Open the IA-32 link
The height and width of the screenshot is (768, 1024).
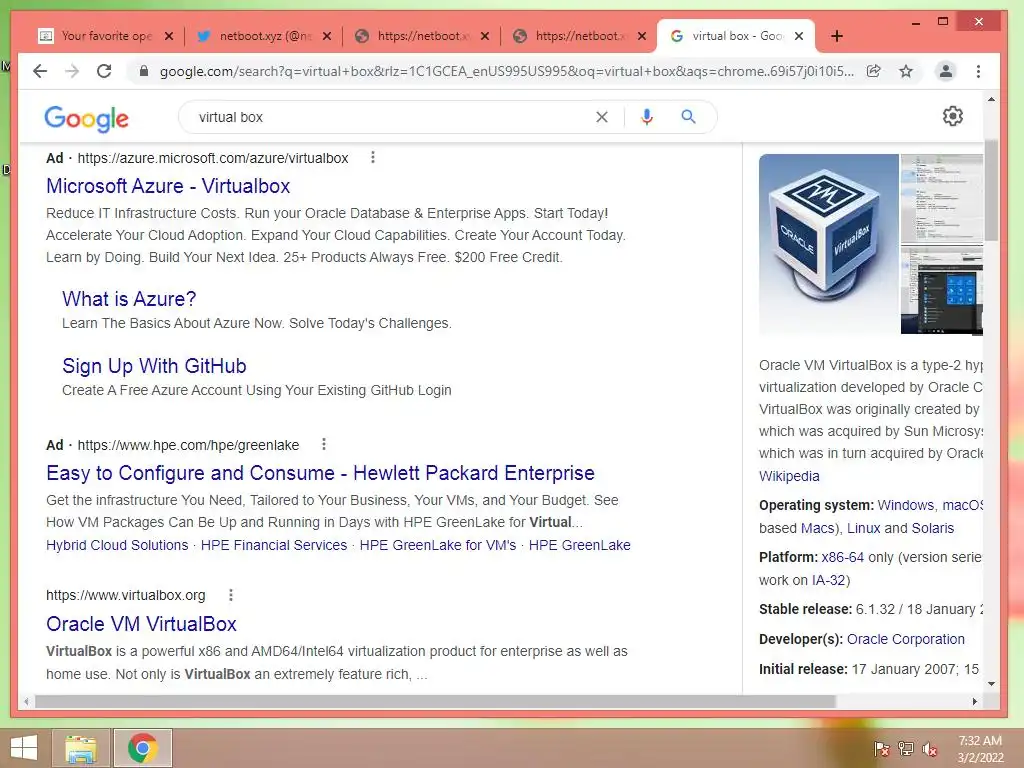(x=828, y=581)
